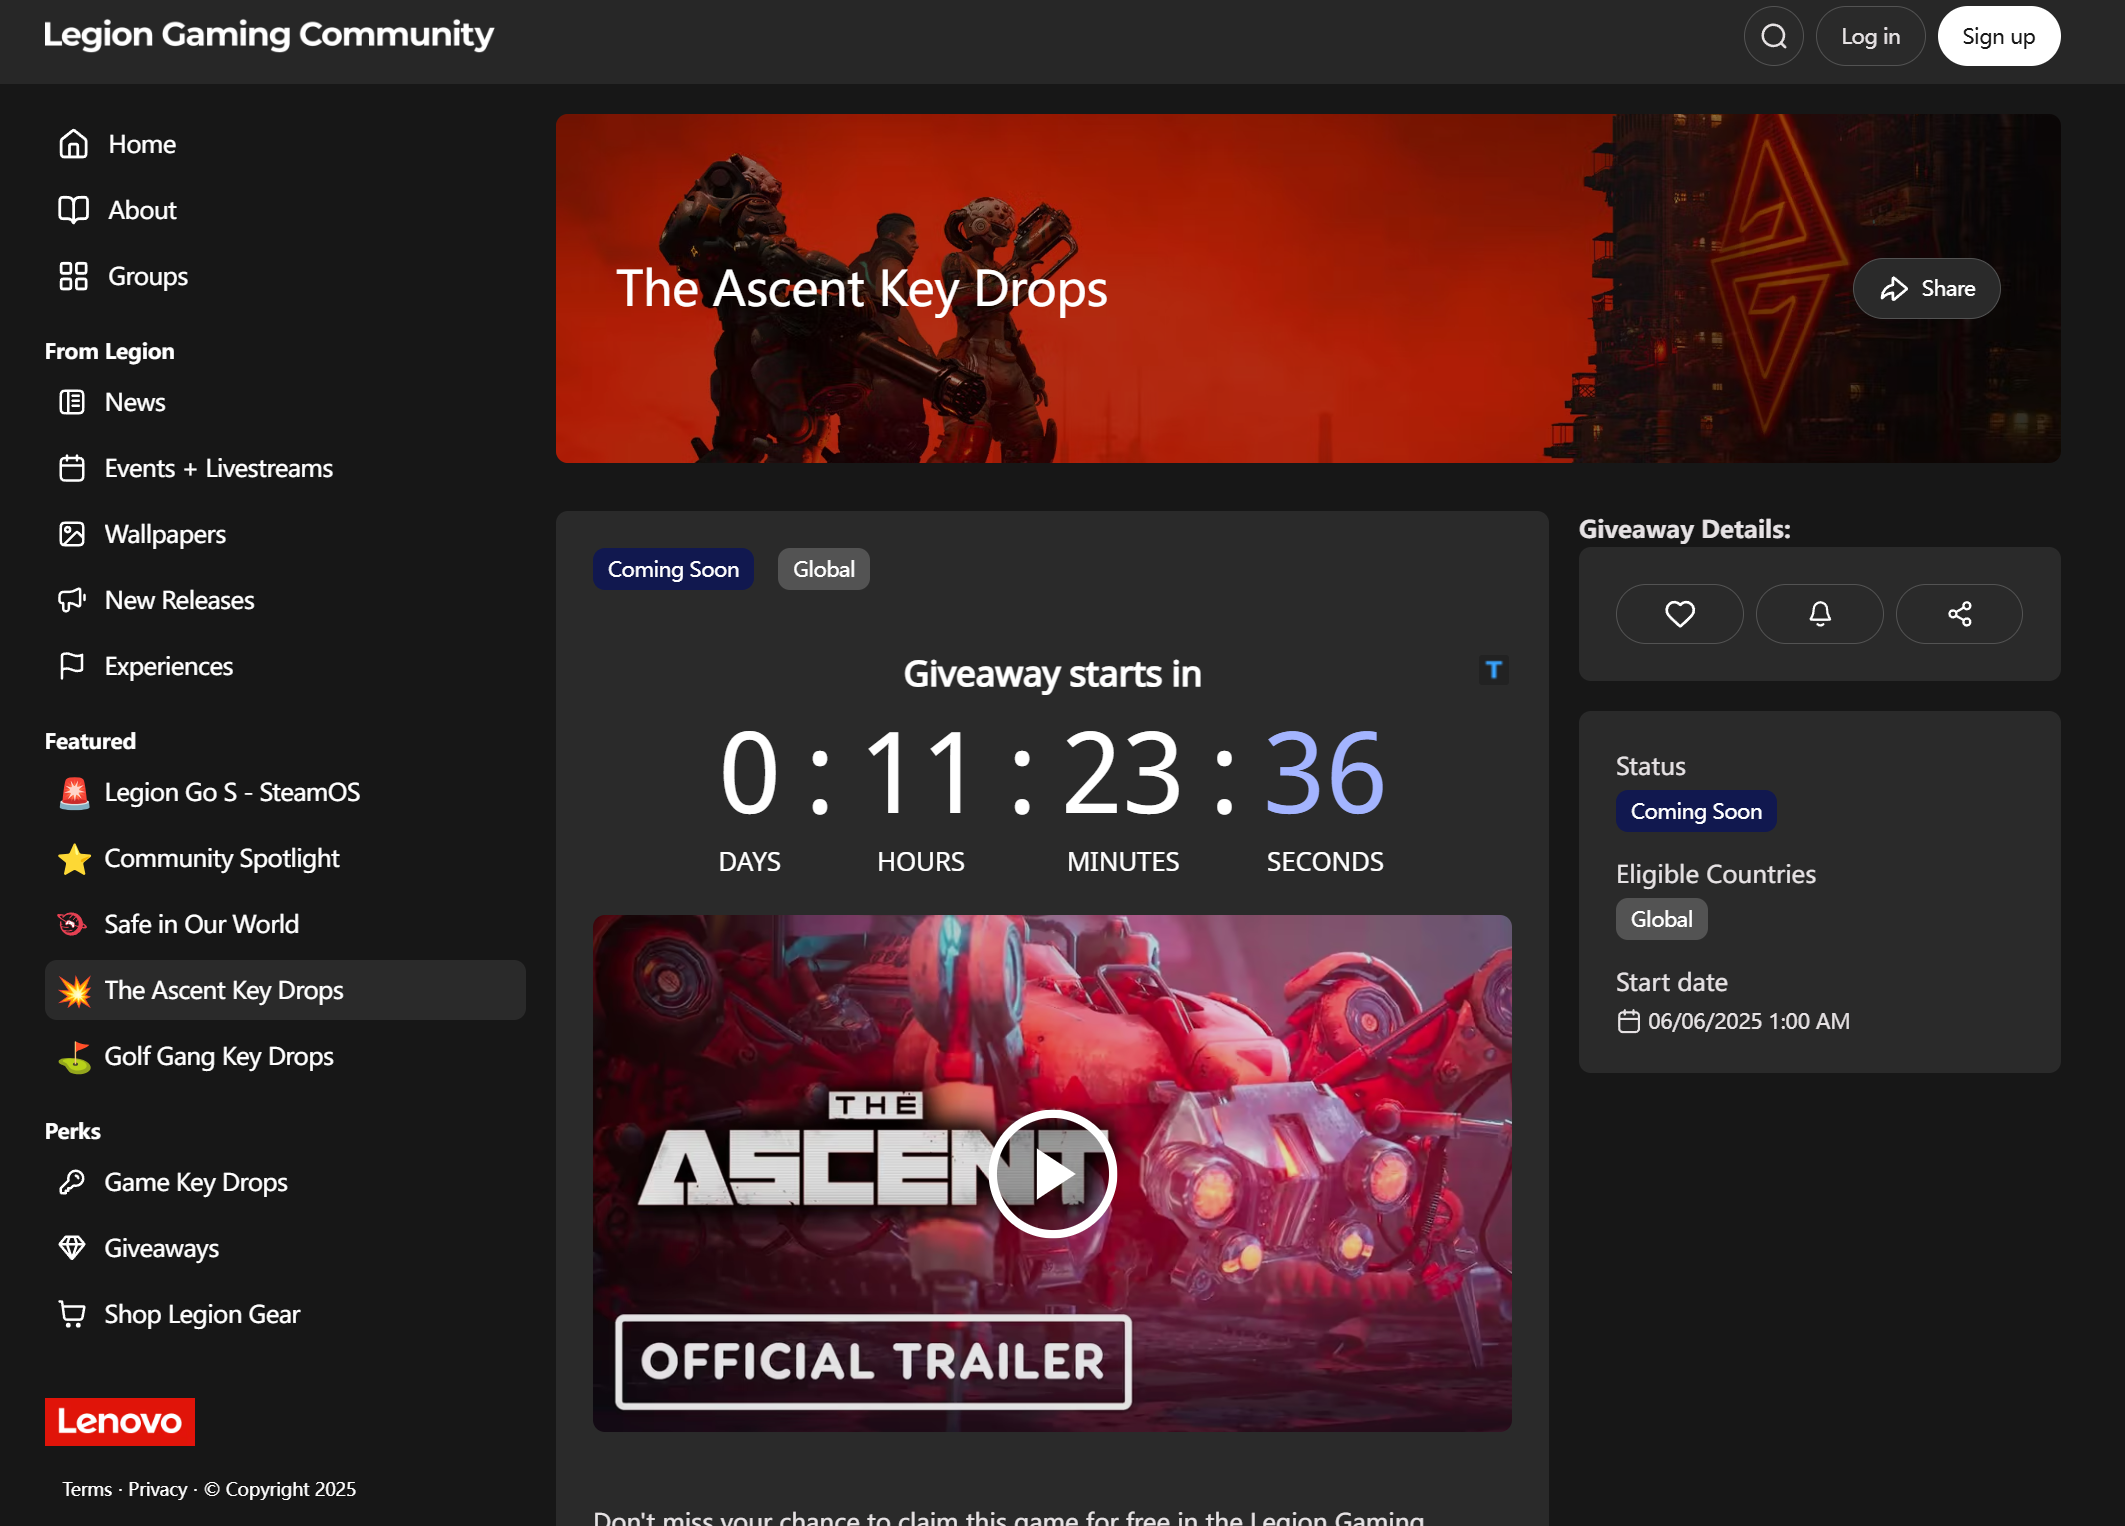Image resolution: width=2125 pixels, height=1526 pixels.
Task: Click the Groups grid icon
Action: tap(73, 276)
